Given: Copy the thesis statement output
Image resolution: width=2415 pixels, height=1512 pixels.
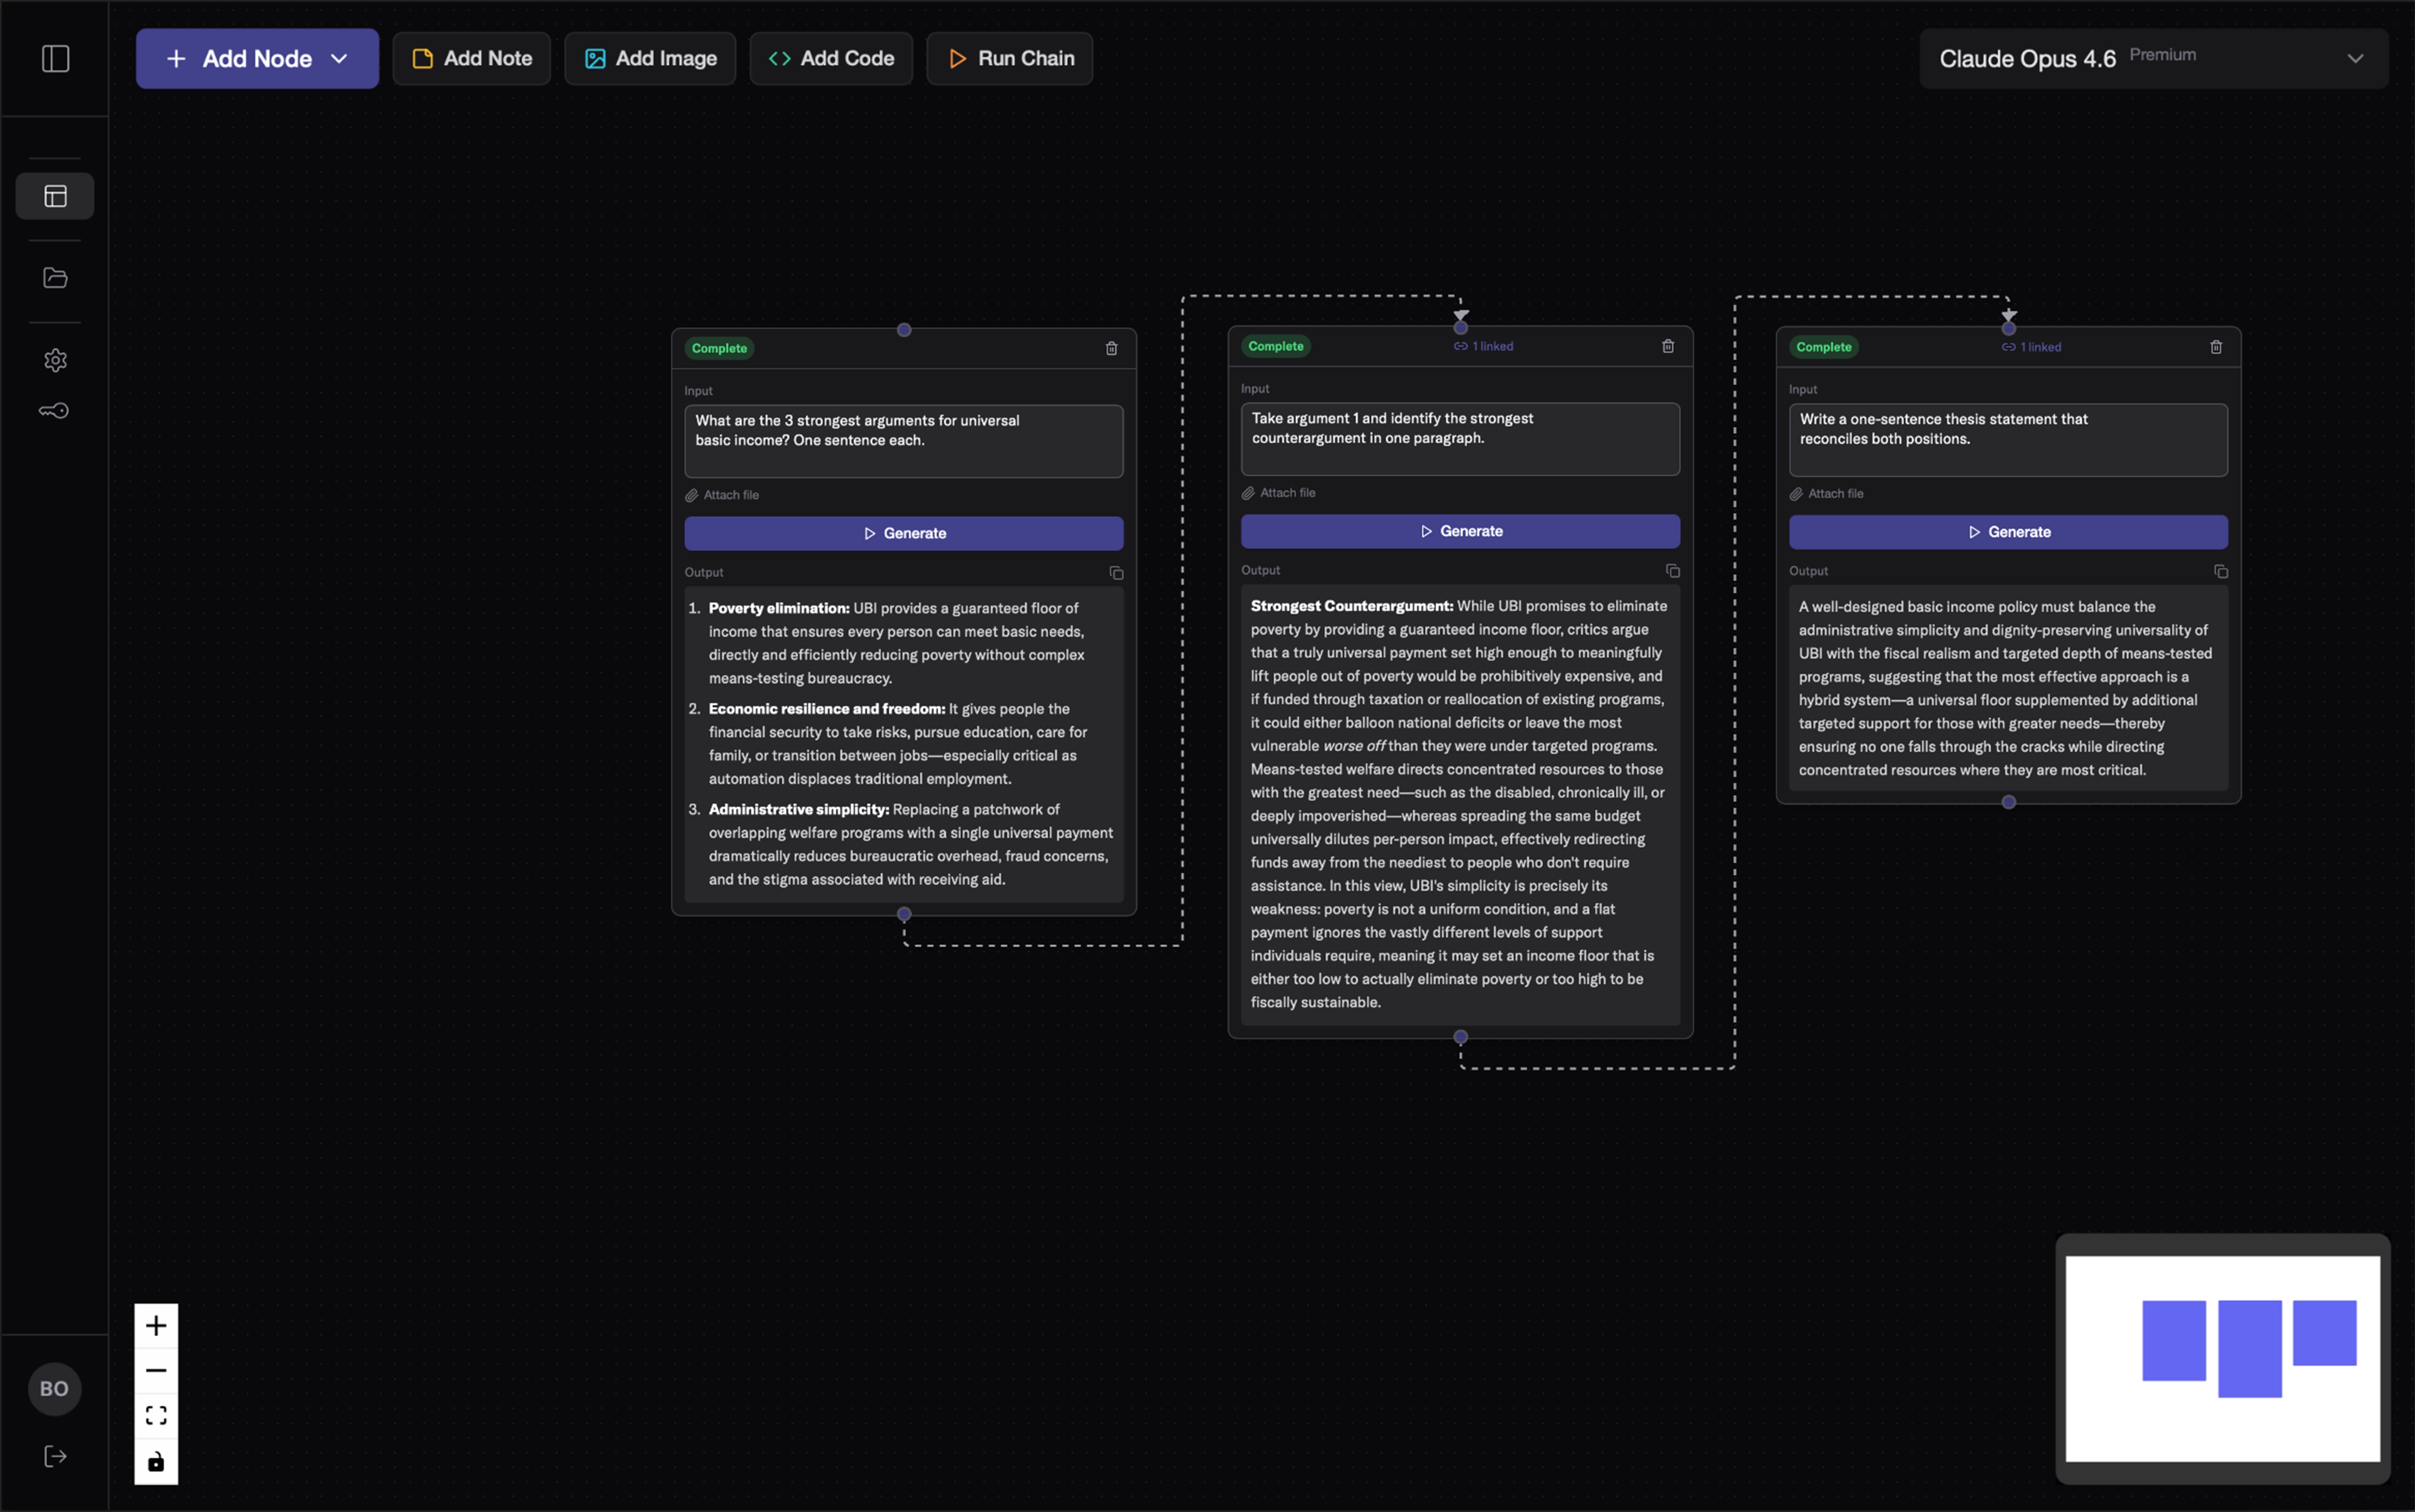Looking at the screenshot, I should [2220, 572].
